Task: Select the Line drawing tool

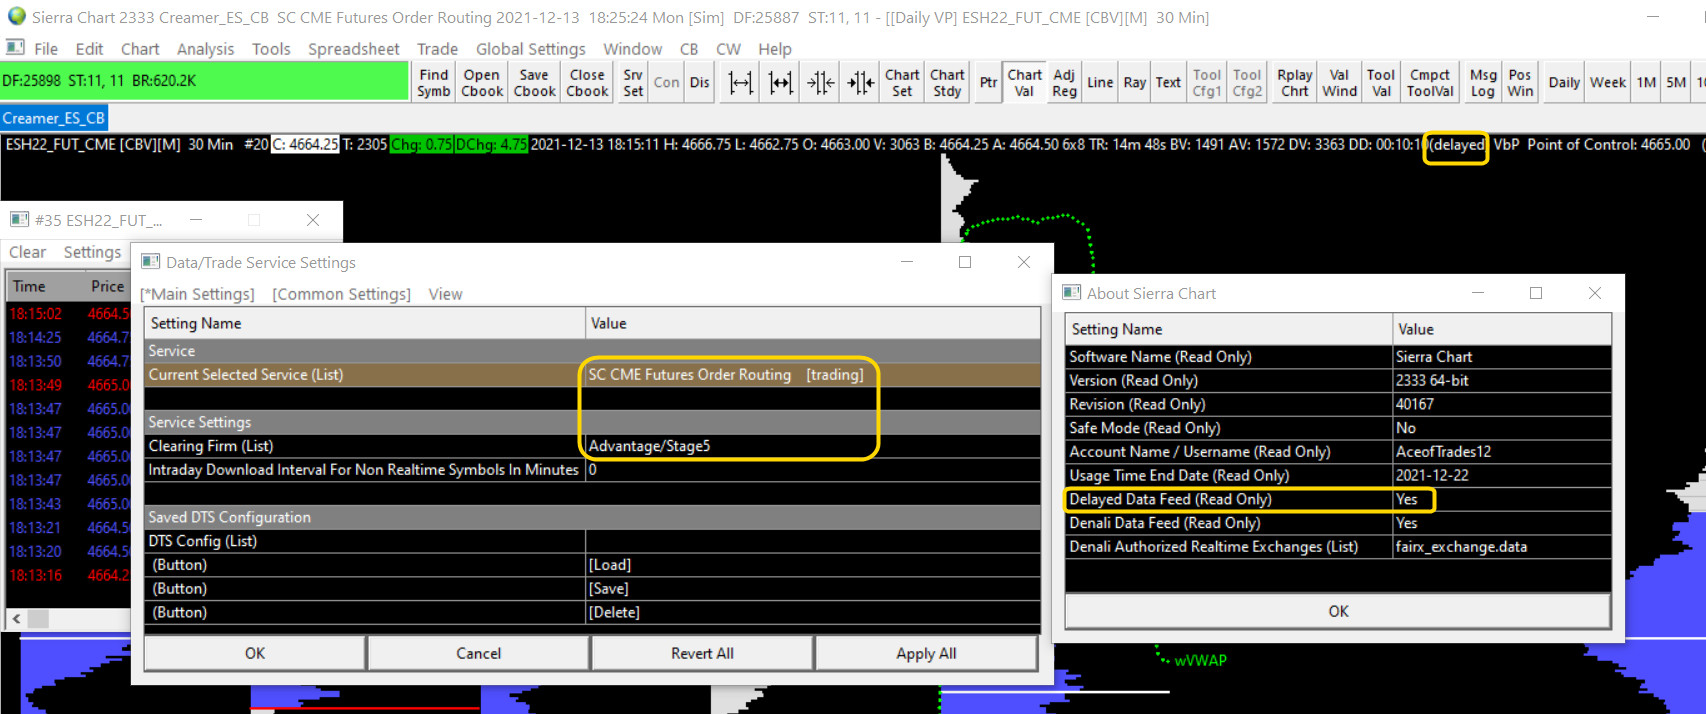Action: [x=1100, y=82]
